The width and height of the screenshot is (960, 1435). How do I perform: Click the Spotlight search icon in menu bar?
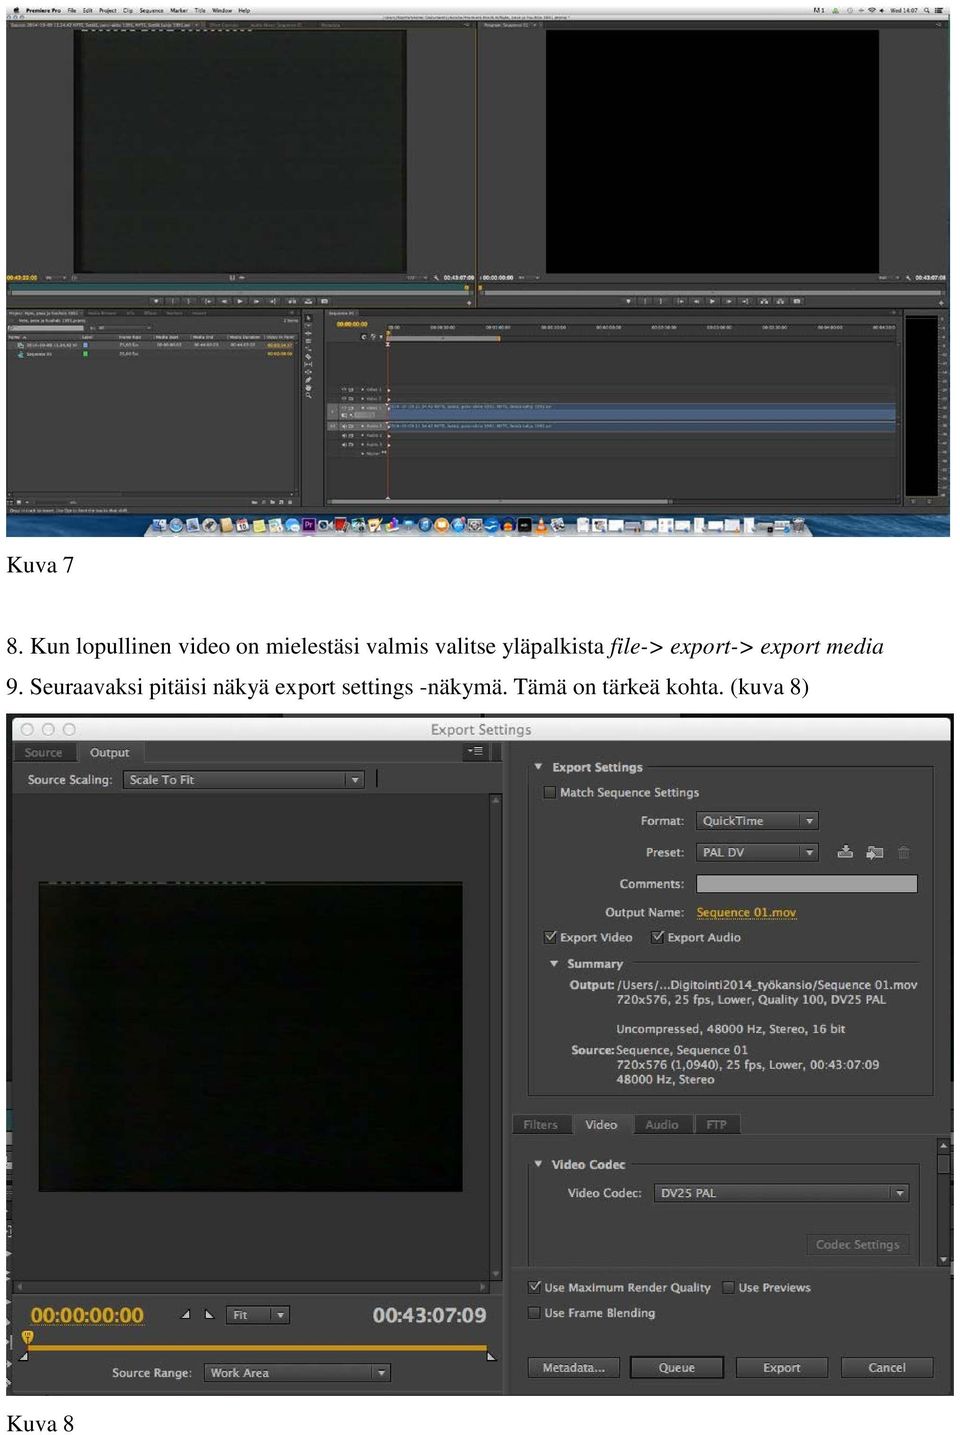tap(926, 10)
